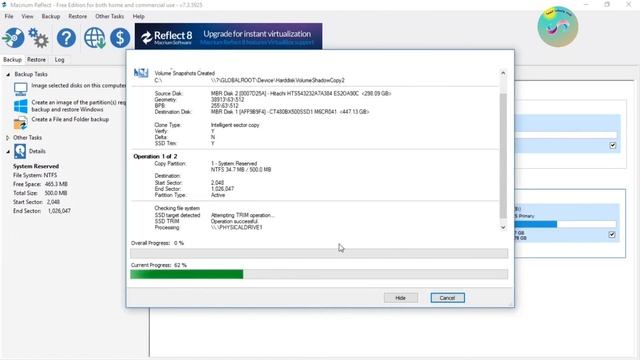Click the System Reserved details heading
Viewport: 640px width, 360px height.
click(36, 166)
